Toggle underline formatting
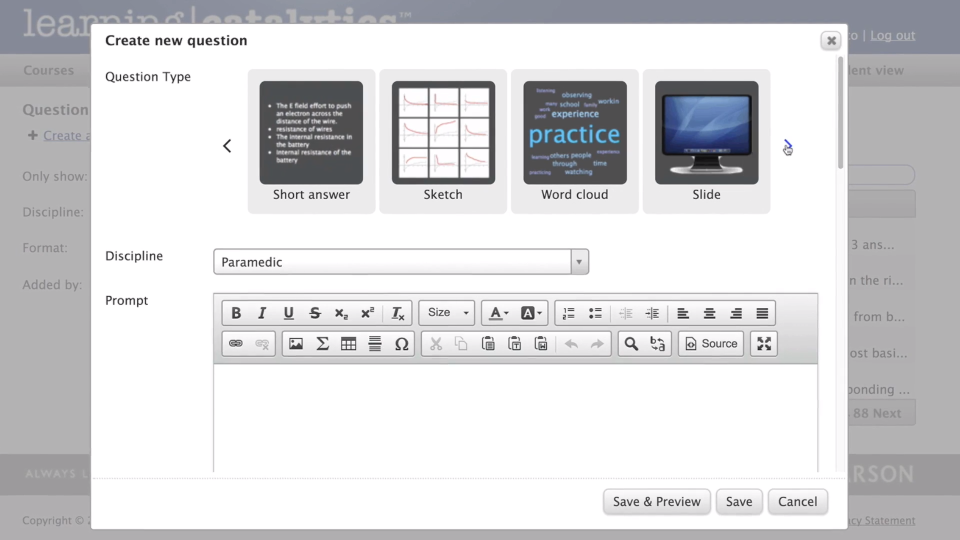 point(288,313)
